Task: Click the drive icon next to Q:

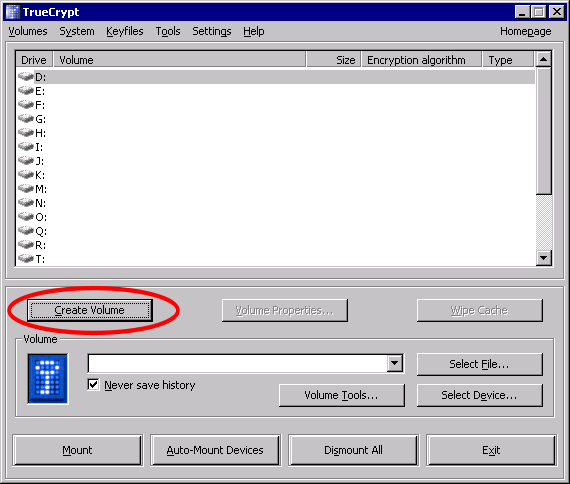Action: pos(26,231)
